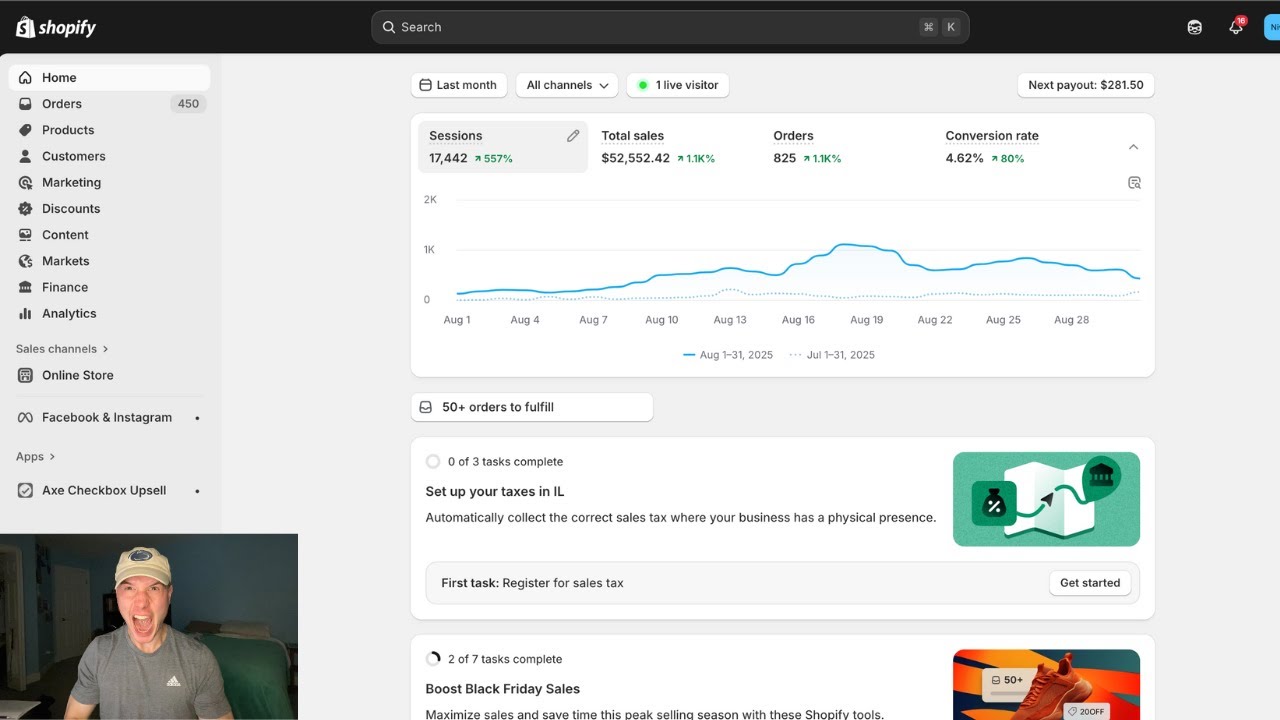Open Discounts menu item
The height and width of the screenshot is (720, 1280).
[109, 208]
